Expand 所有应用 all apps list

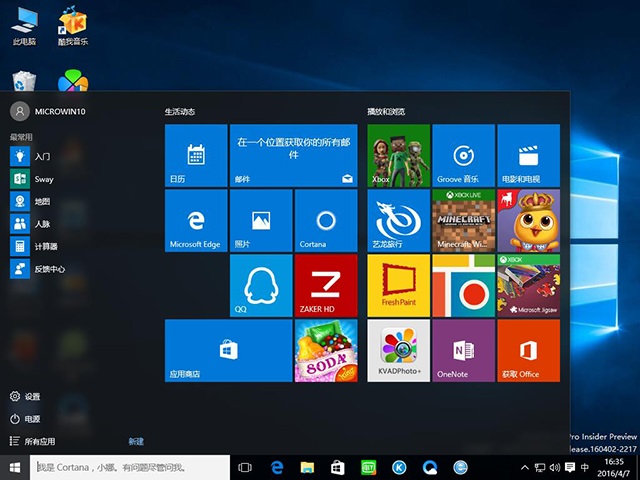(x=40, y=441)
